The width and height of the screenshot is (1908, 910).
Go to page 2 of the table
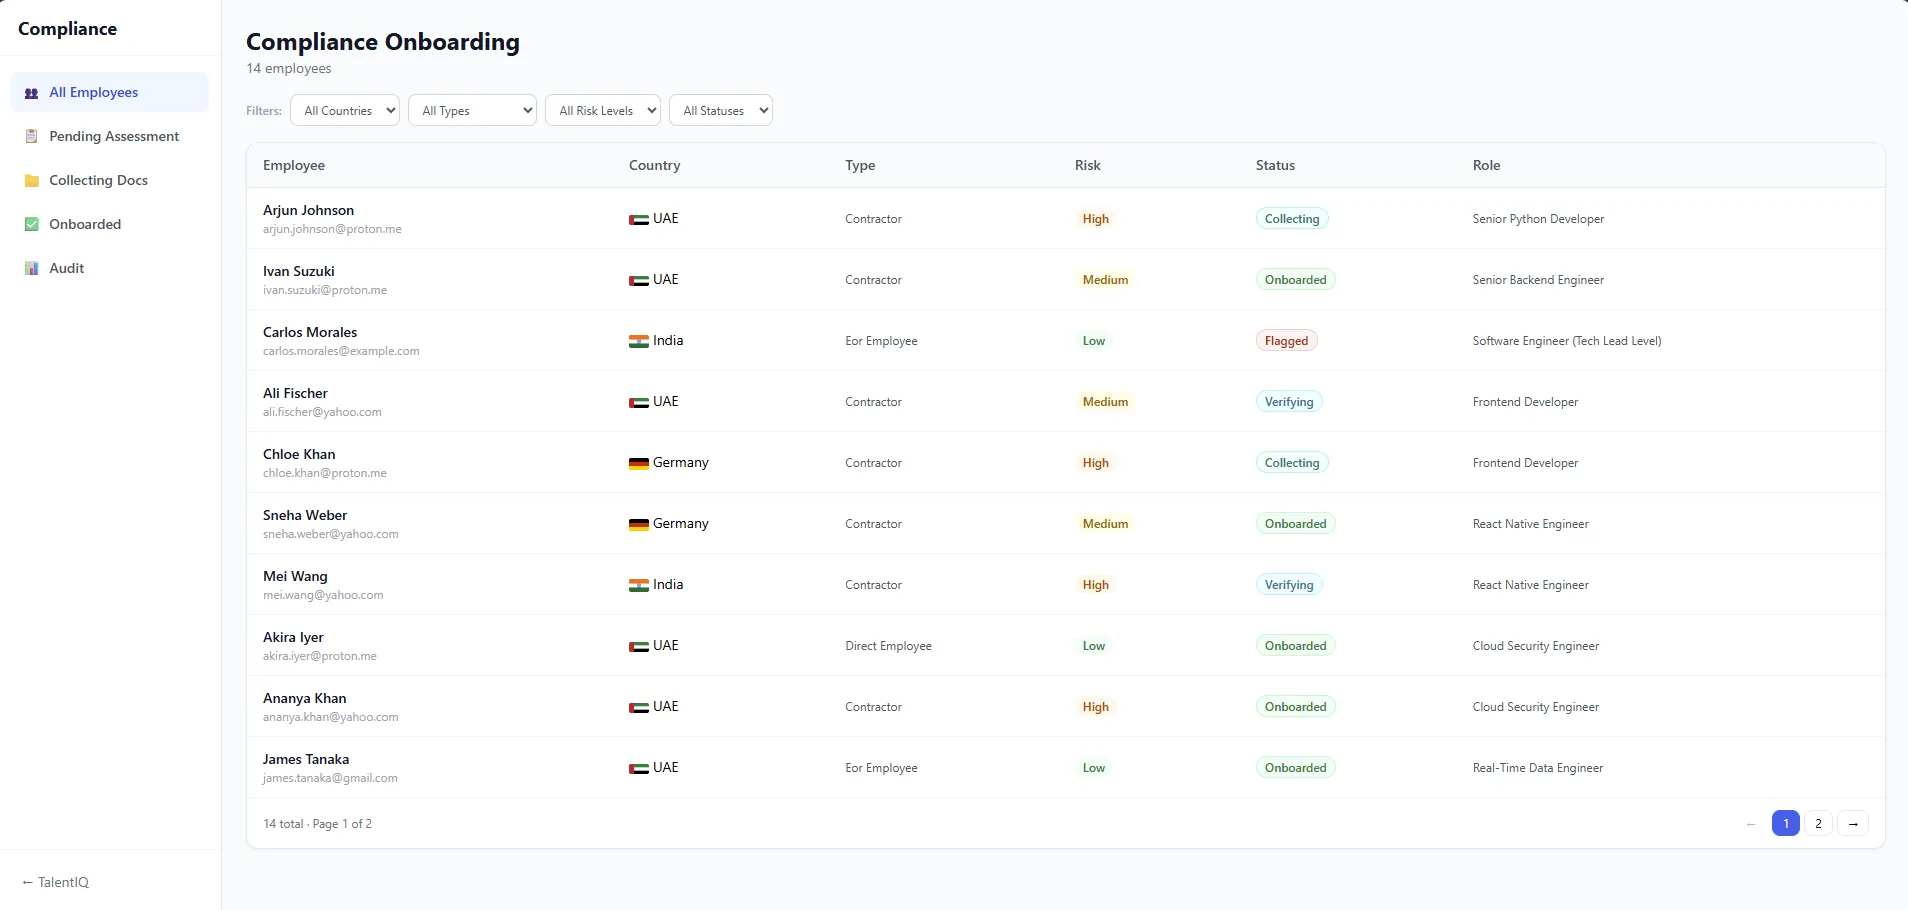click(1819, 823)
